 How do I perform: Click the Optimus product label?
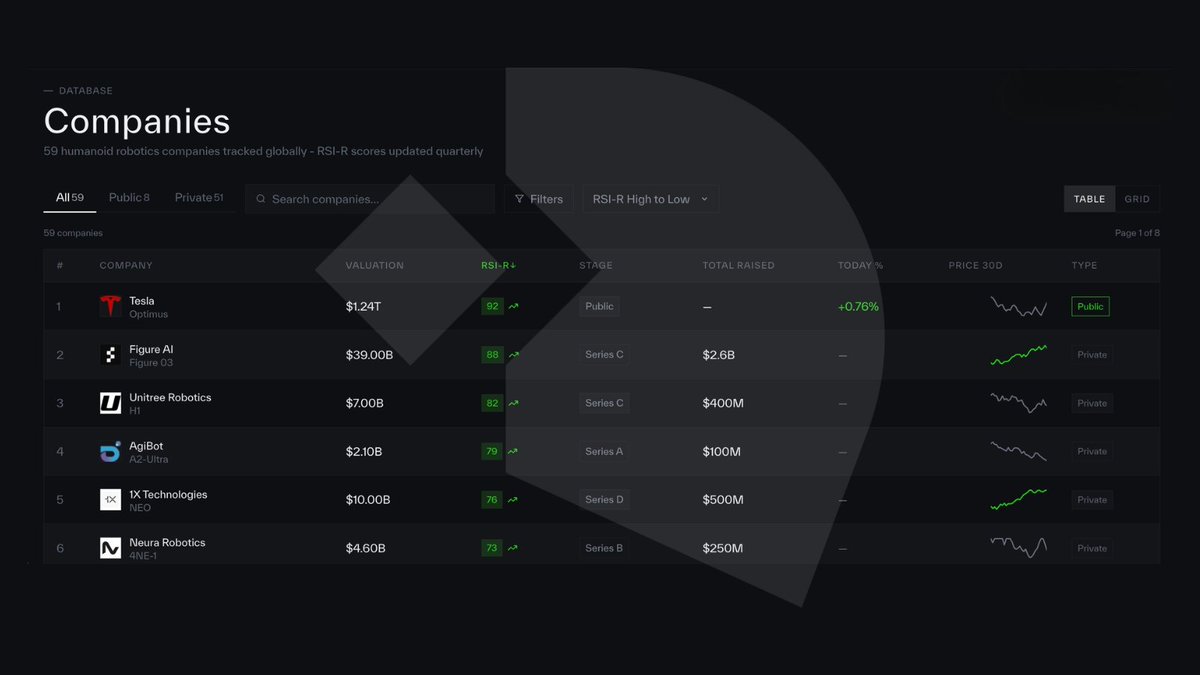click(148, 314)
